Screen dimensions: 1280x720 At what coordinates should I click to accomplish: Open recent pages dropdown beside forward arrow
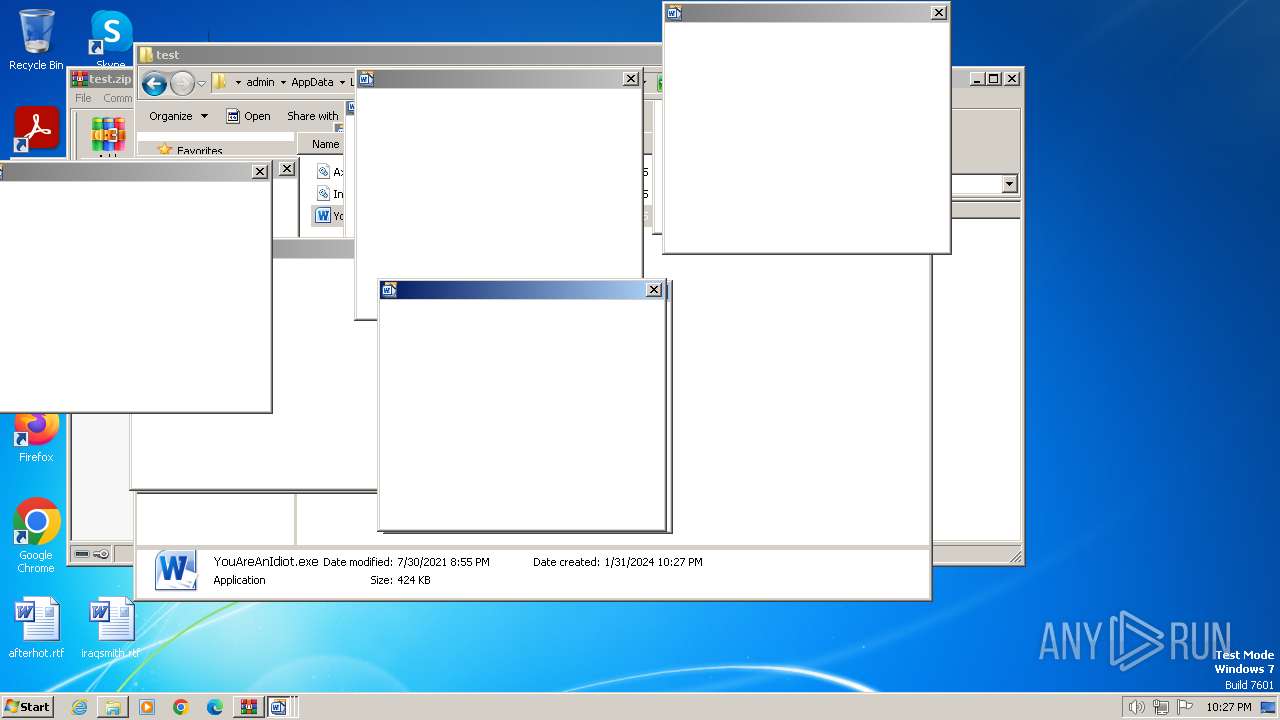[x=201, y=83]
